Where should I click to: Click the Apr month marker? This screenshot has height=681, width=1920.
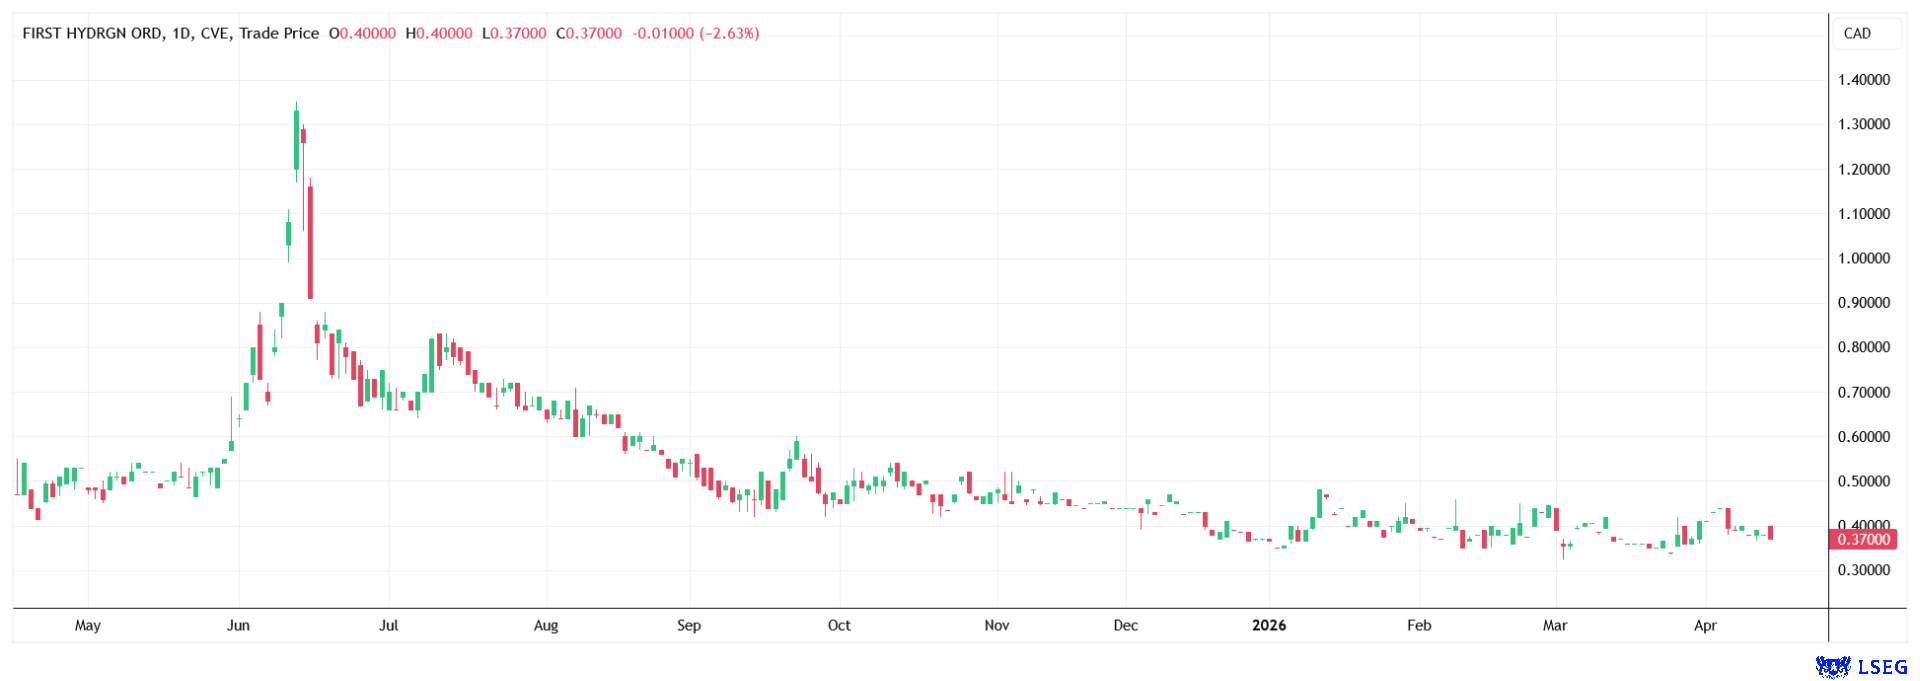pyautogui.click(x=1705, y=625)
